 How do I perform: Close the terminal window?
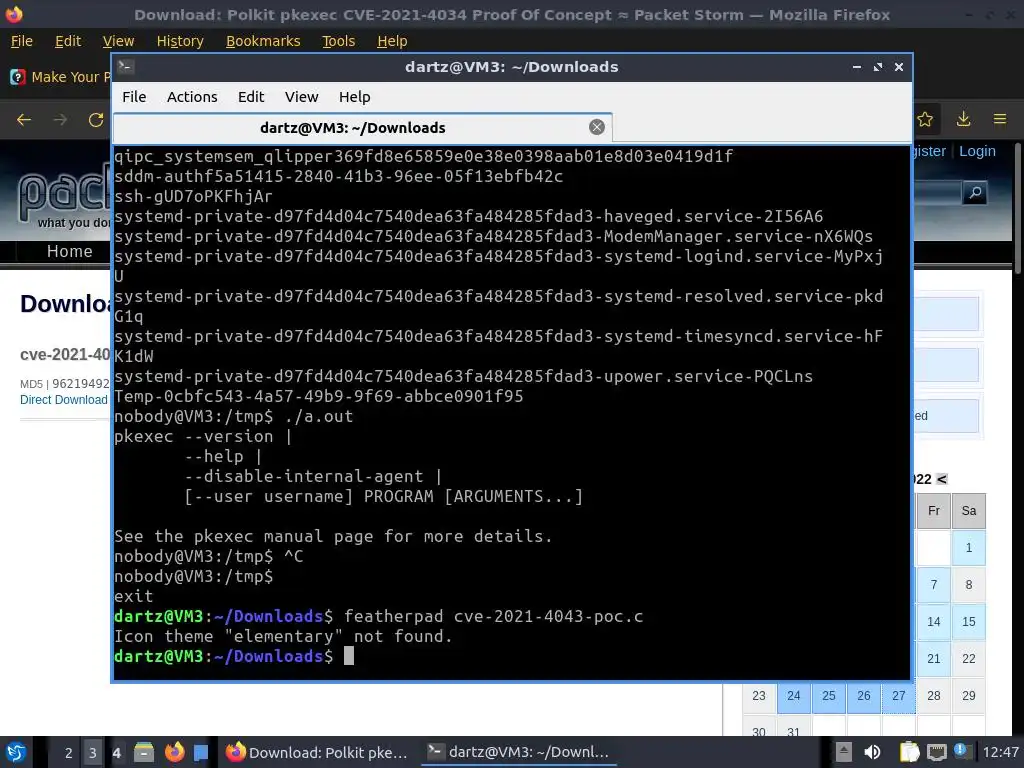[899, 67]
